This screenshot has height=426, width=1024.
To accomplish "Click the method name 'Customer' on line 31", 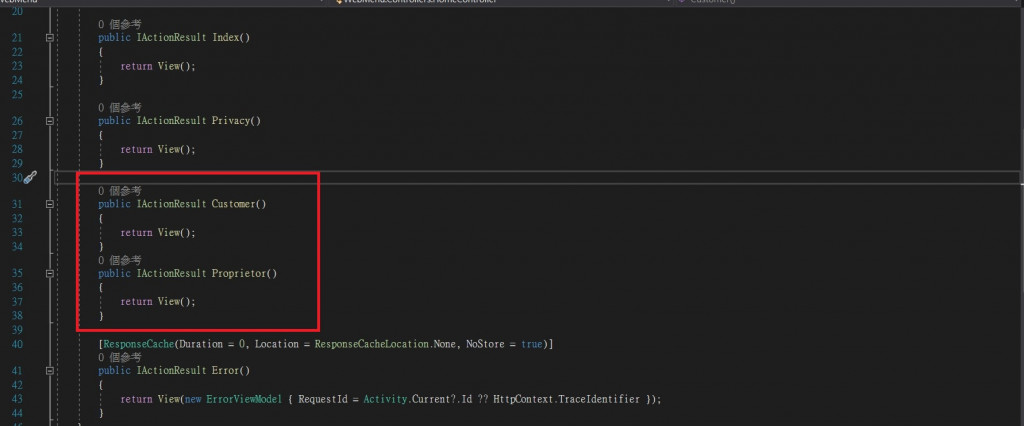I will pyautogui.click(x=233, y=205).
